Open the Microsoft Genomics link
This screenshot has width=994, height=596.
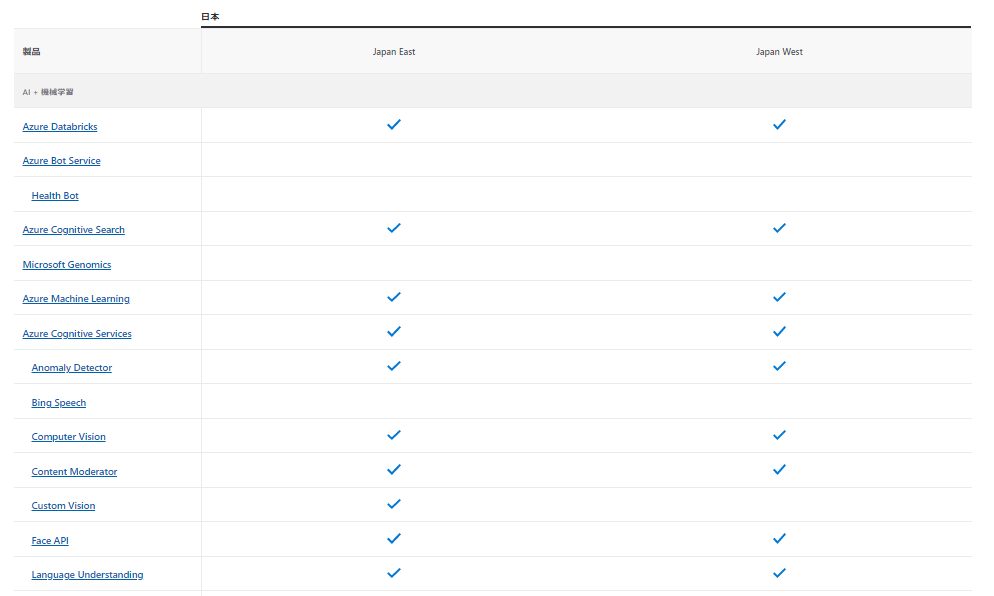tap(67, 264)
